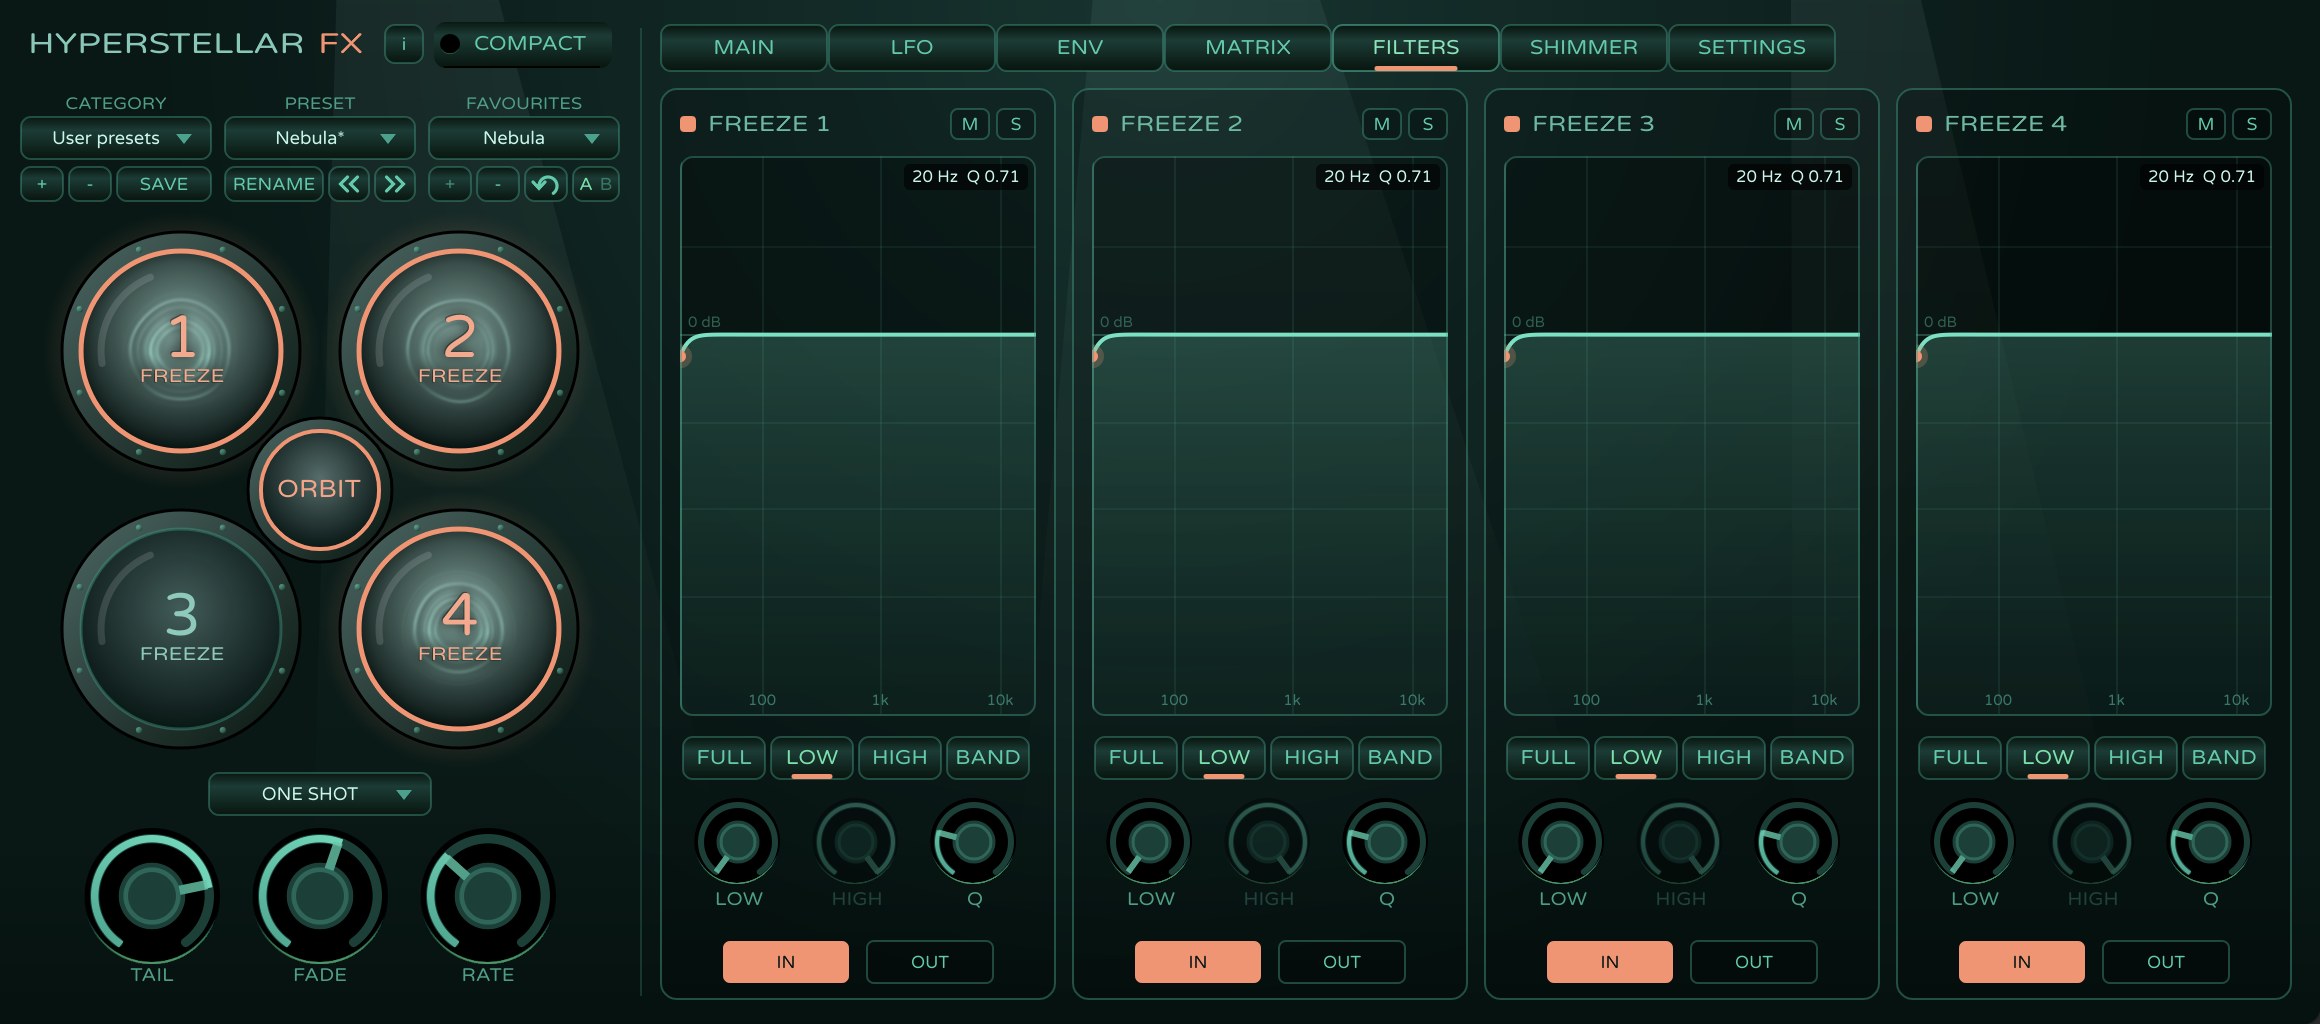Click the RENAME preset button

[x=274, y=184]
